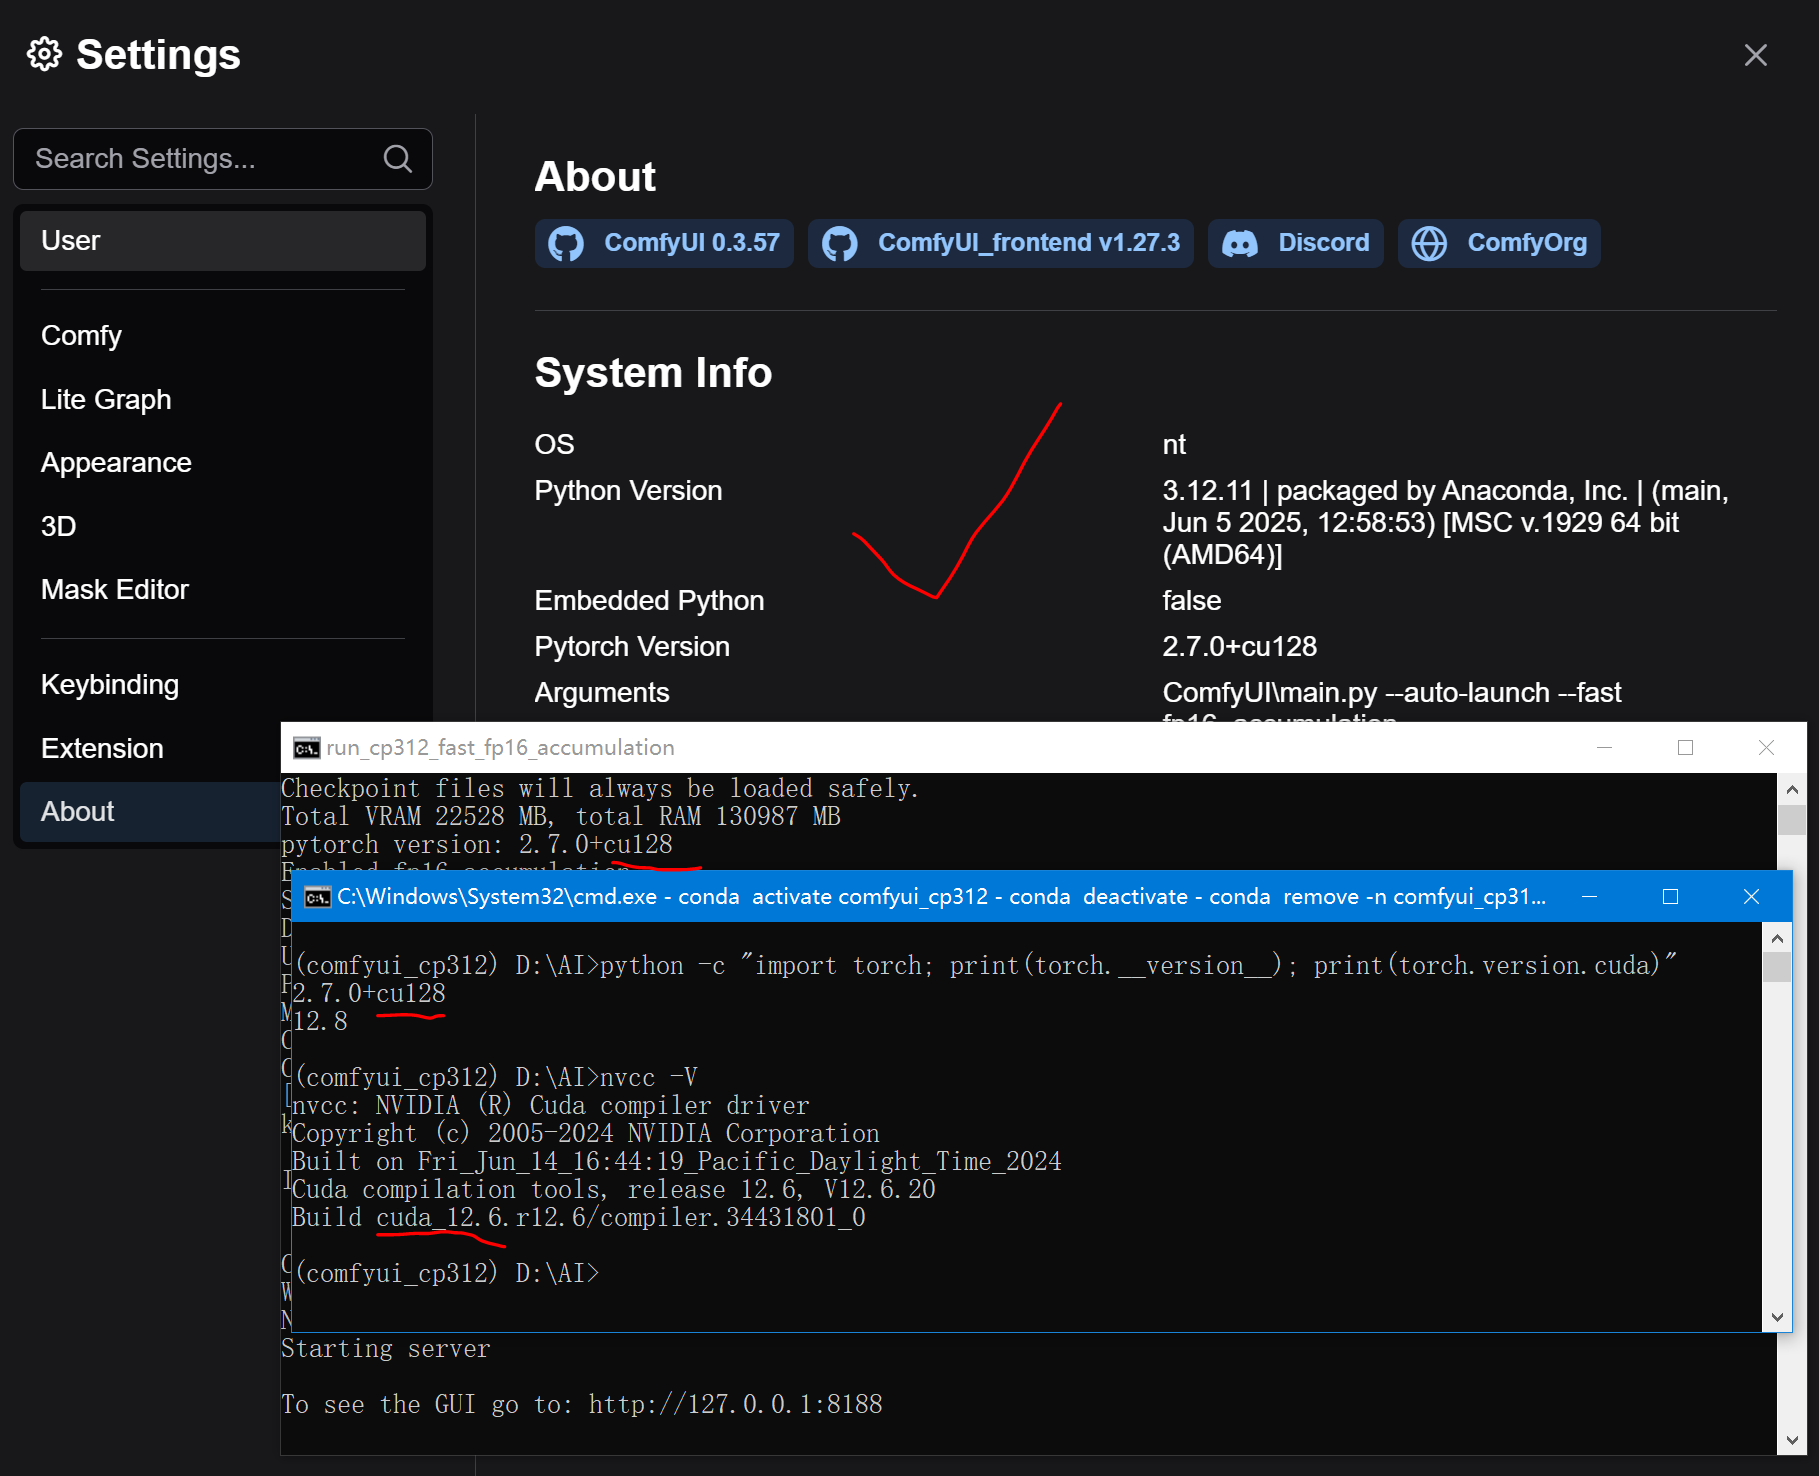Open the Keybinding settings category
Screen dimensions: 1819x1476
pos(222,685)
